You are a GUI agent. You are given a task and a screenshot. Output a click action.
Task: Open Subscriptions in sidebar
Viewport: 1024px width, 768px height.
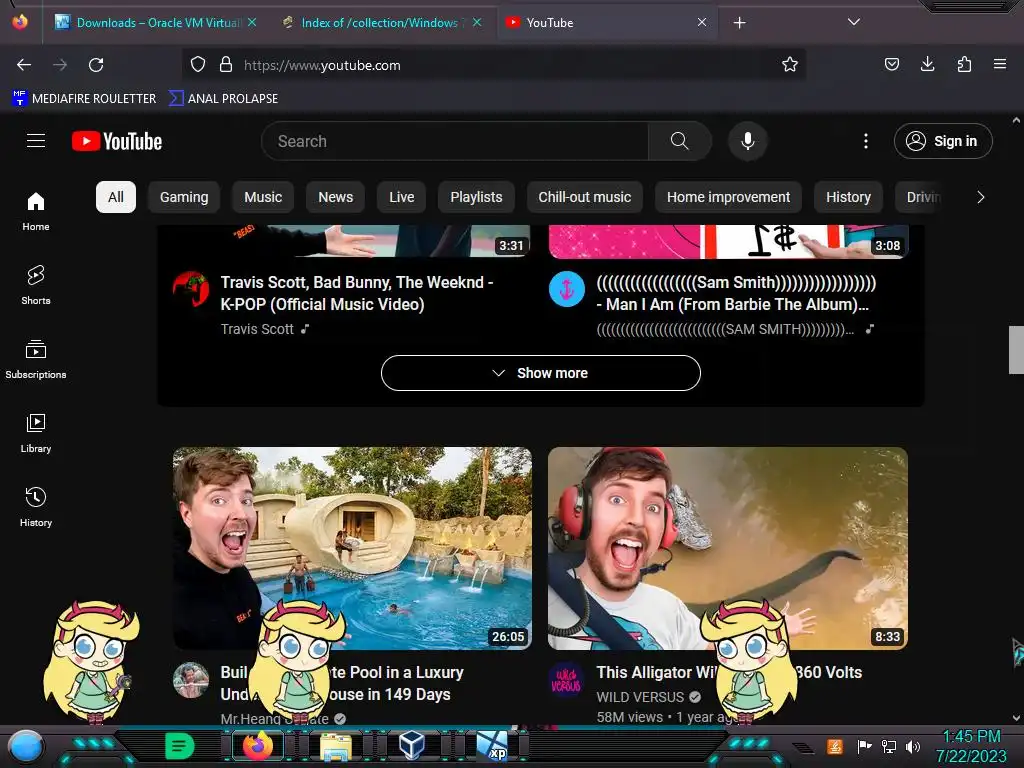coord(36,359)
